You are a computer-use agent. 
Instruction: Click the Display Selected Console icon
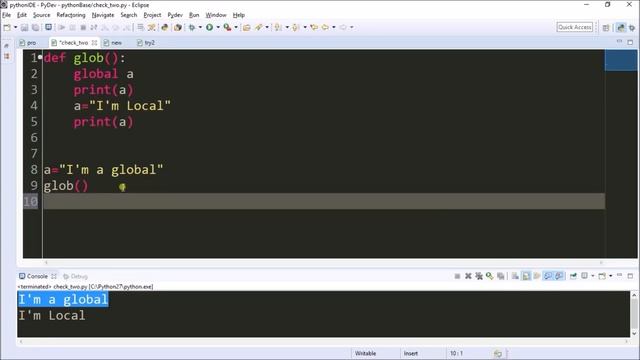click(584, 276)
